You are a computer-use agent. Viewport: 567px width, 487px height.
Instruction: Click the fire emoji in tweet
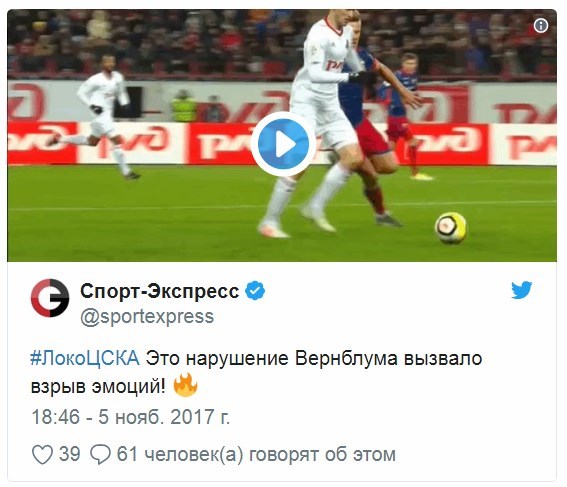[x=186, y=385]
